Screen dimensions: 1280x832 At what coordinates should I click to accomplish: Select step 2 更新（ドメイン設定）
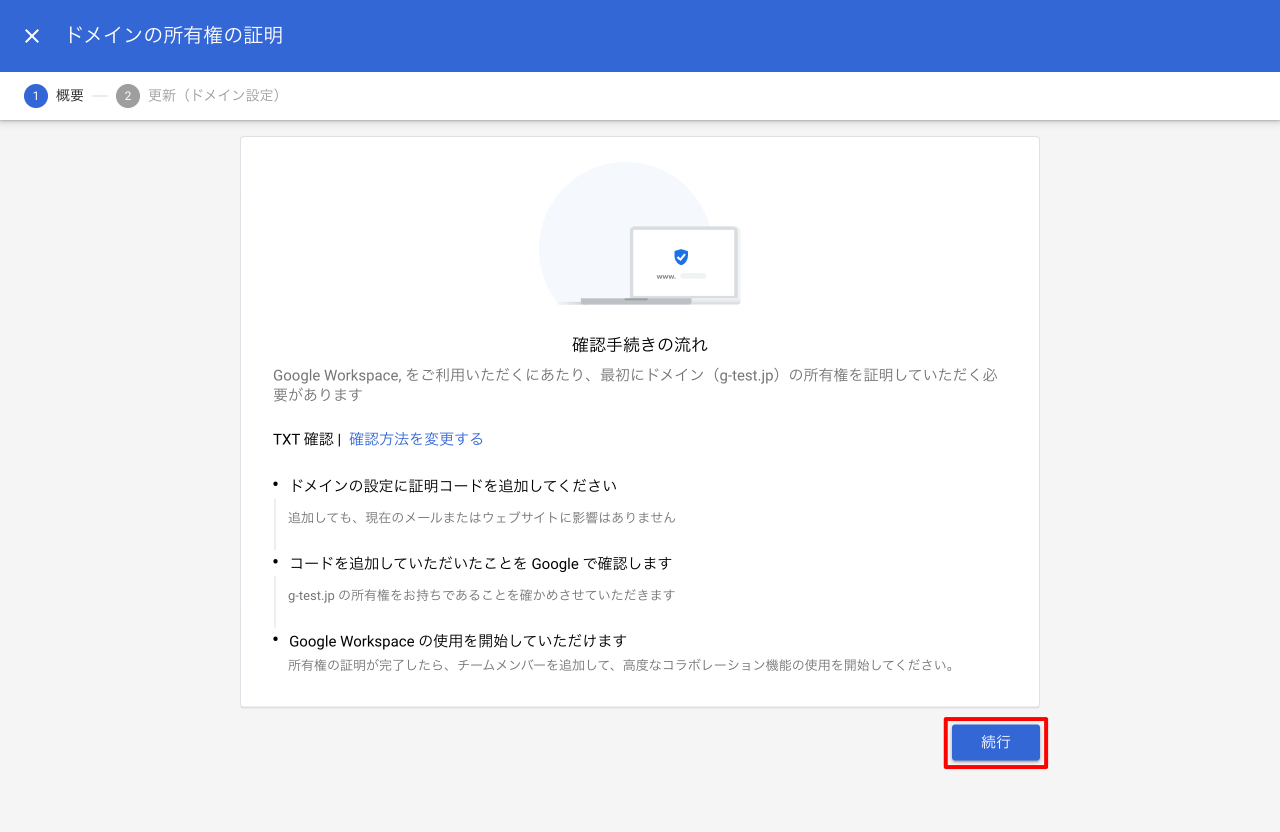[x=202, y=96]
